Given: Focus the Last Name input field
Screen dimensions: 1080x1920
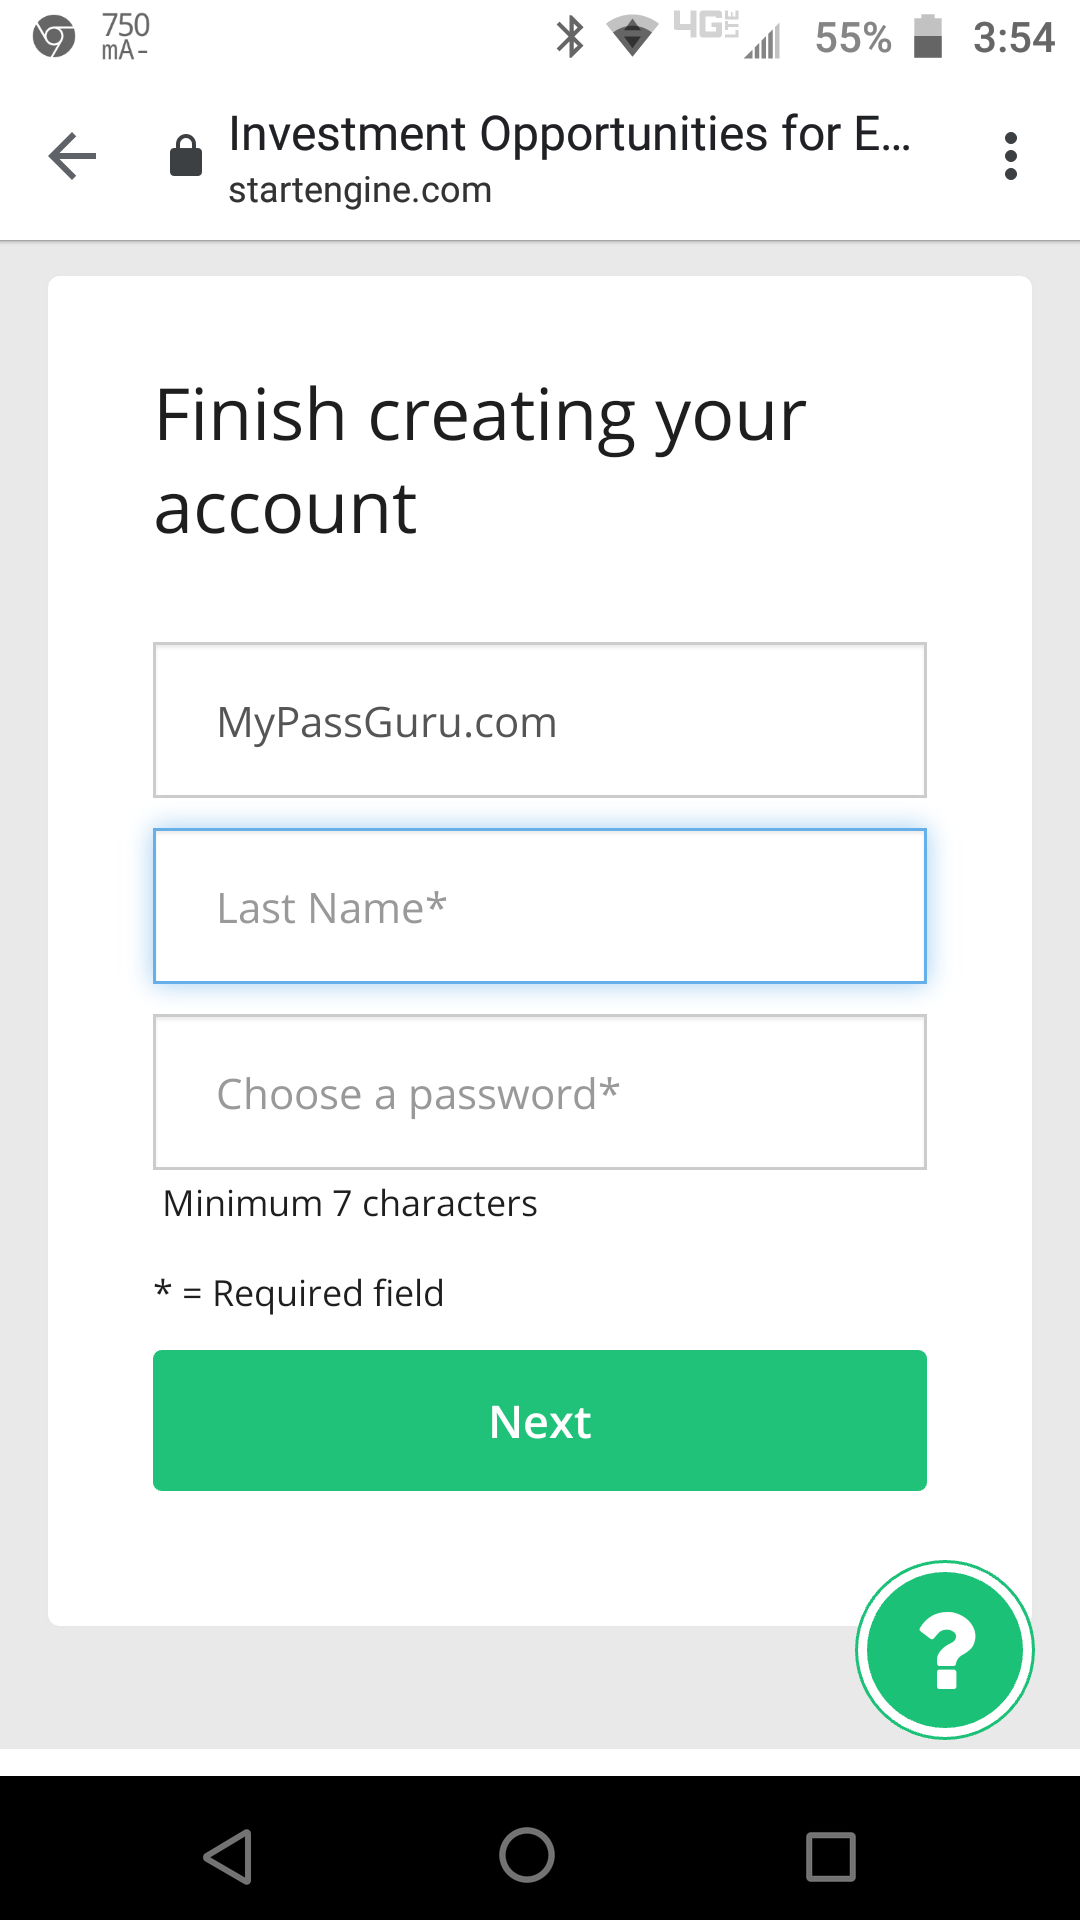Looking at the screenshot, I should pos(539,906).
